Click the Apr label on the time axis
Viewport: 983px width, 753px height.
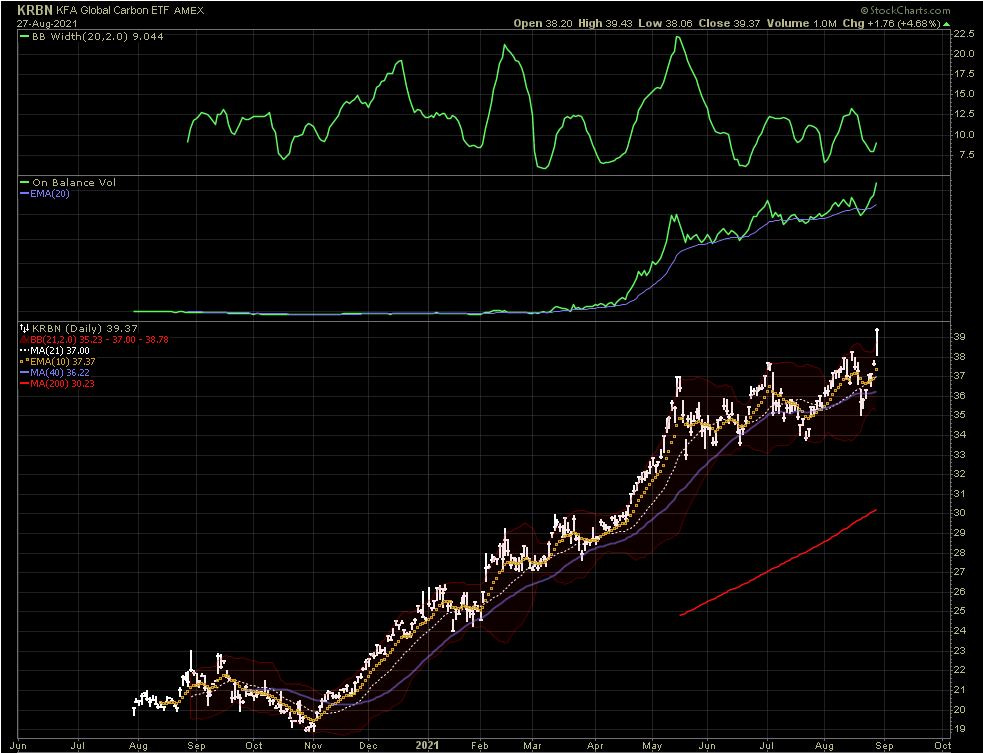[595, 745]
